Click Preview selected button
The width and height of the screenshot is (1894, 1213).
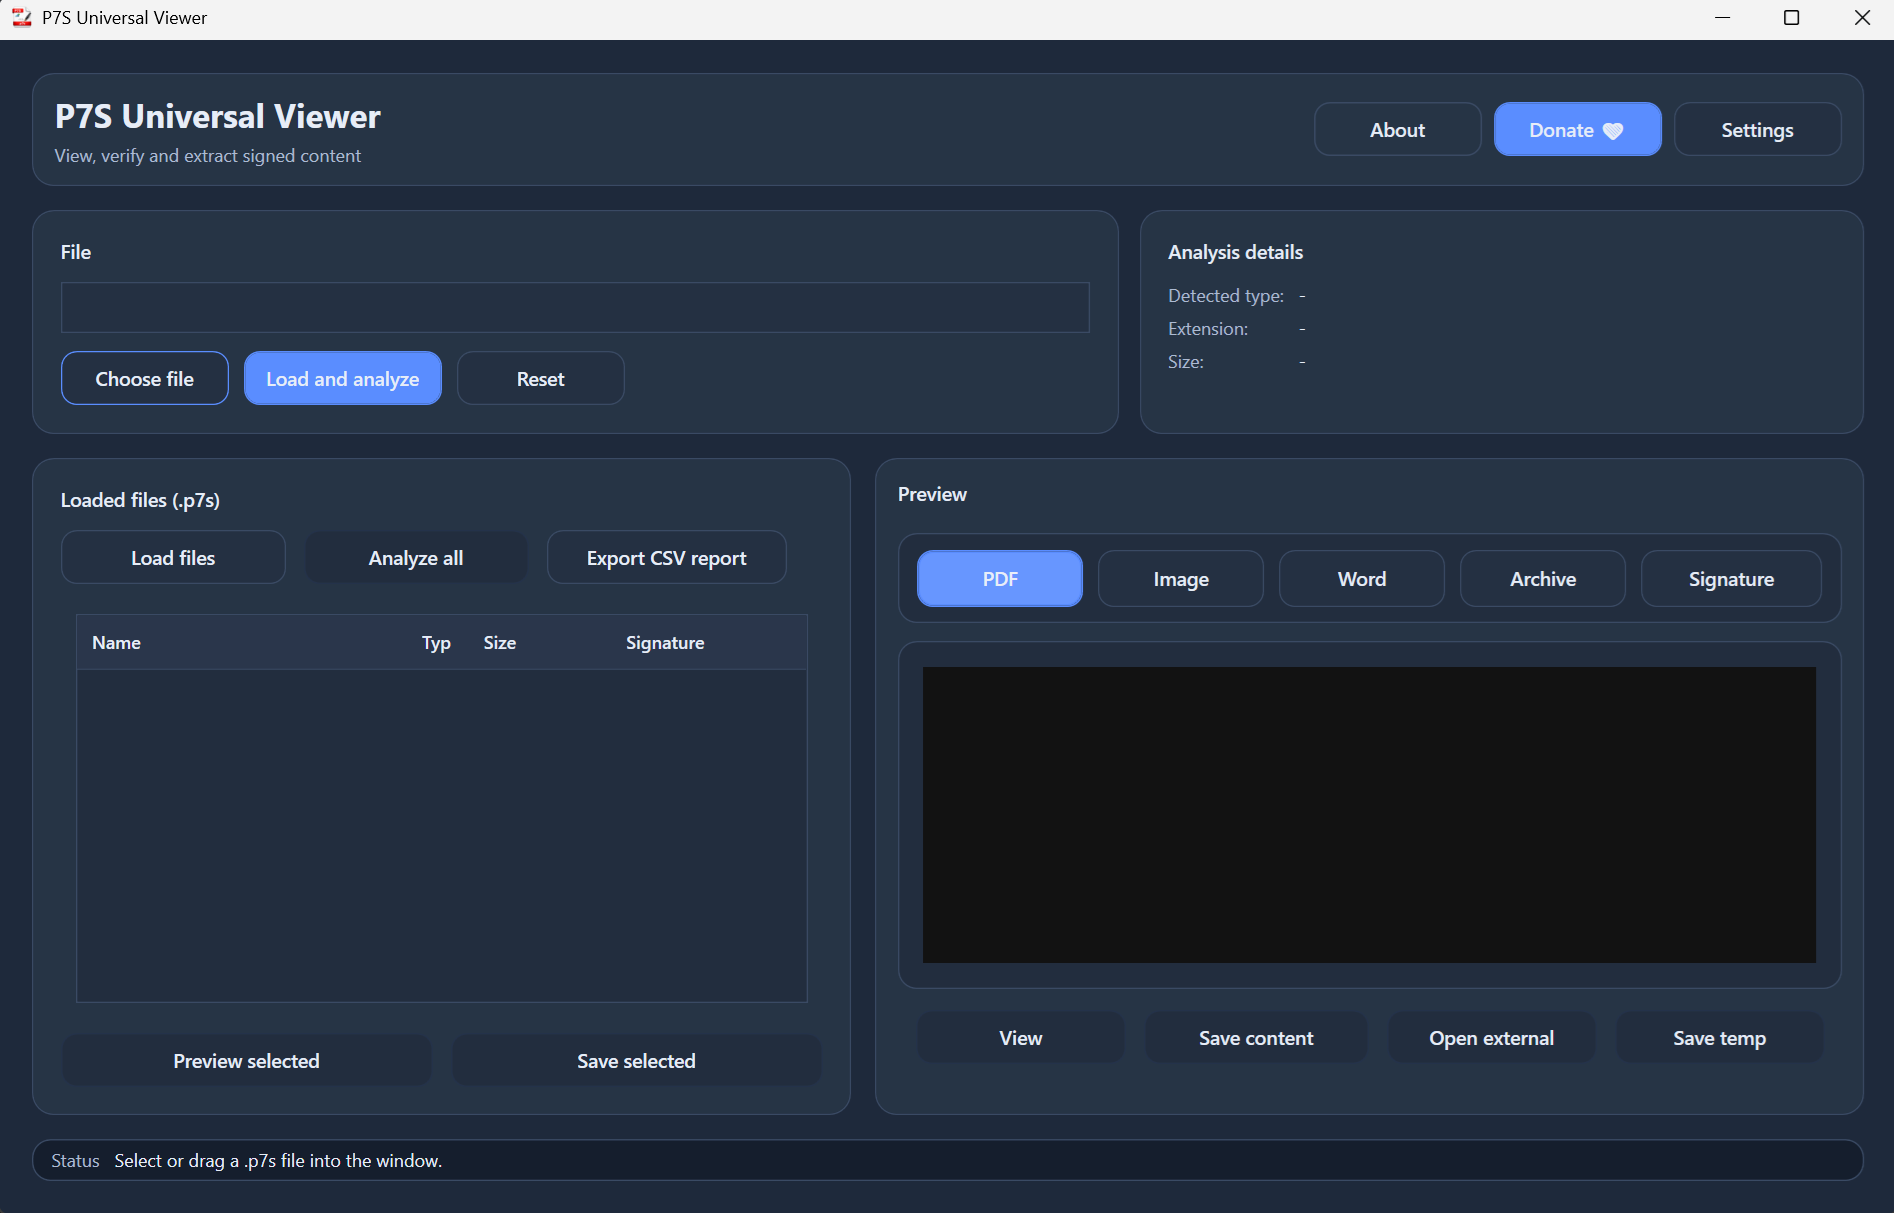246,1061
